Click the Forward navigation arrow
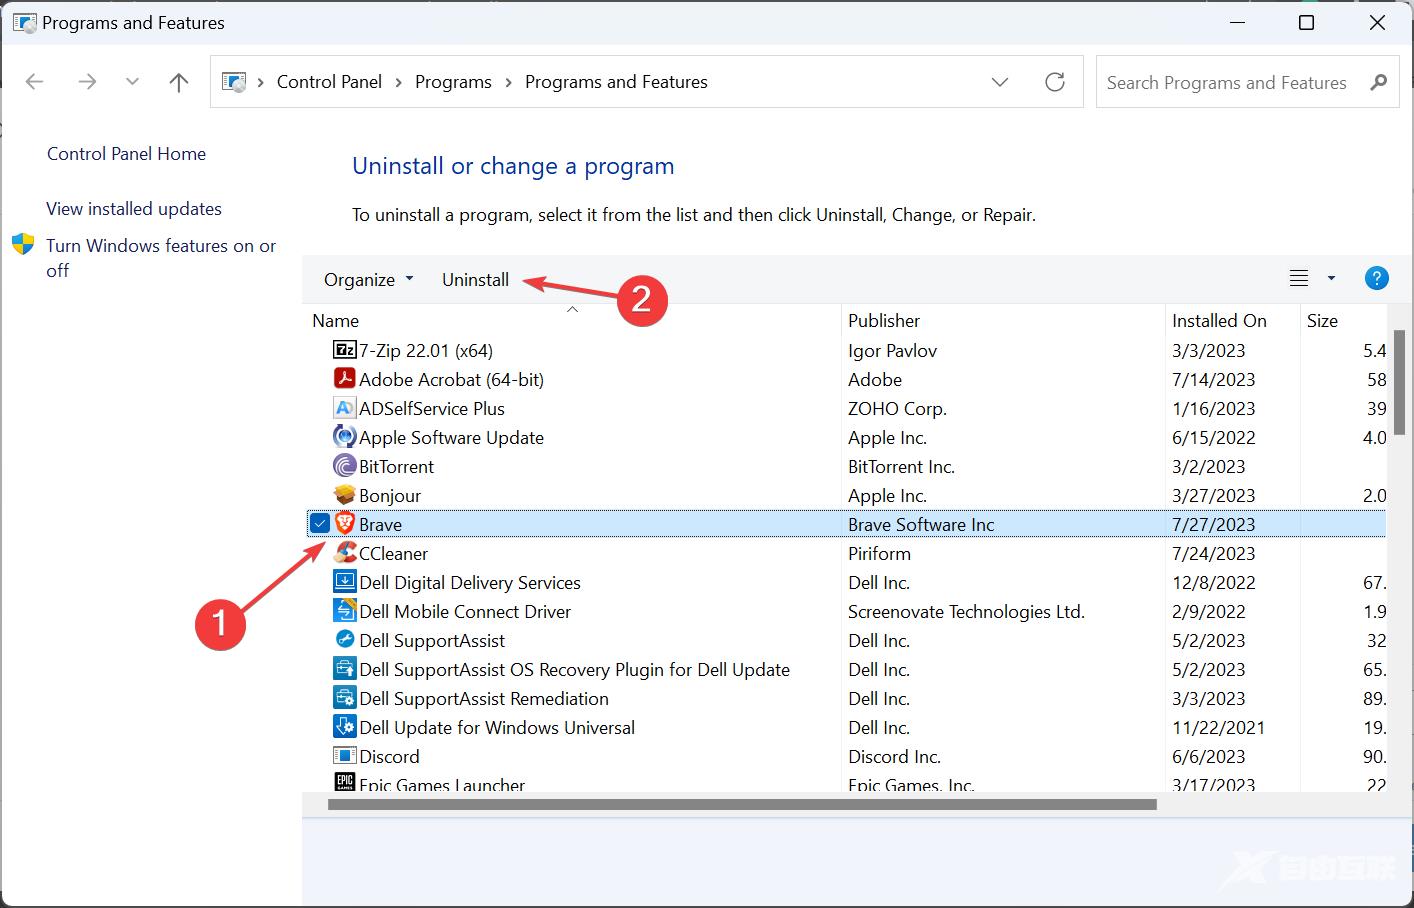Viewport: 1414px width, 908px height. [87, 82]
